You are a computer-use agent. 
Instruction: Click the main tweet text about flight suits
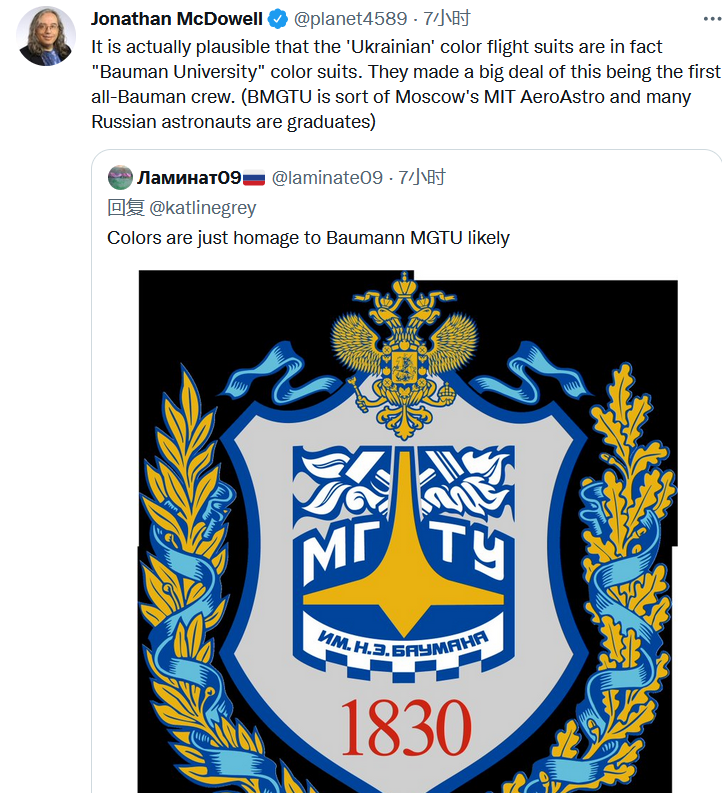[400, 84]
